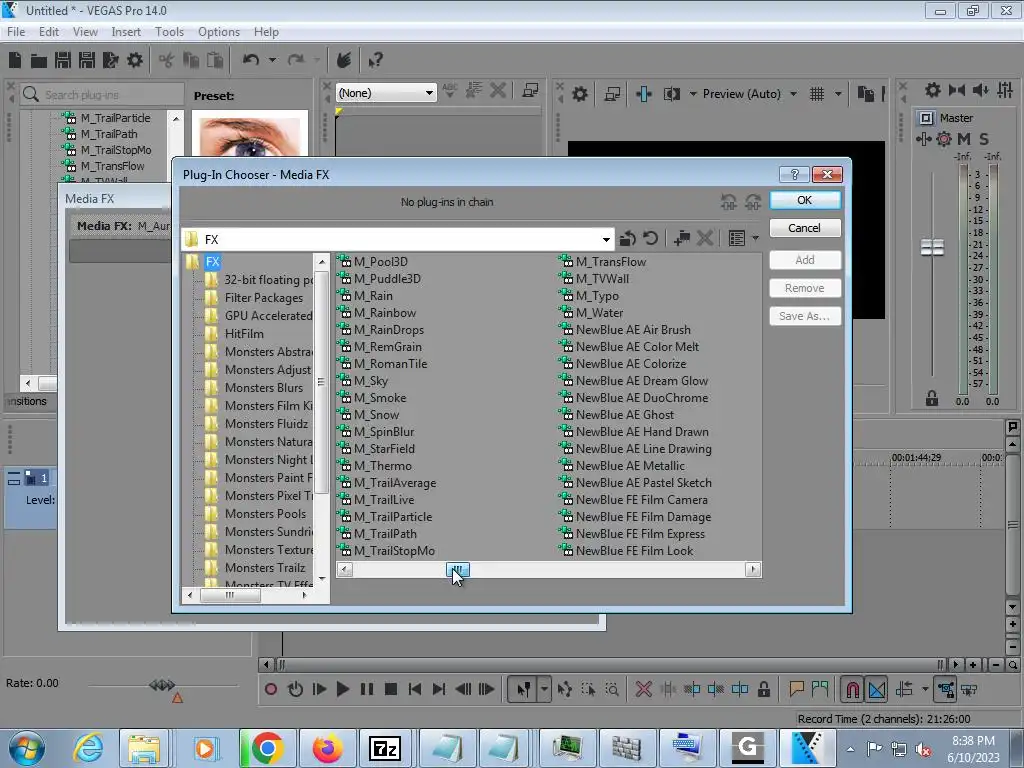Click the Master bus FX icon
1024x768 pixels.
[923, 139]
